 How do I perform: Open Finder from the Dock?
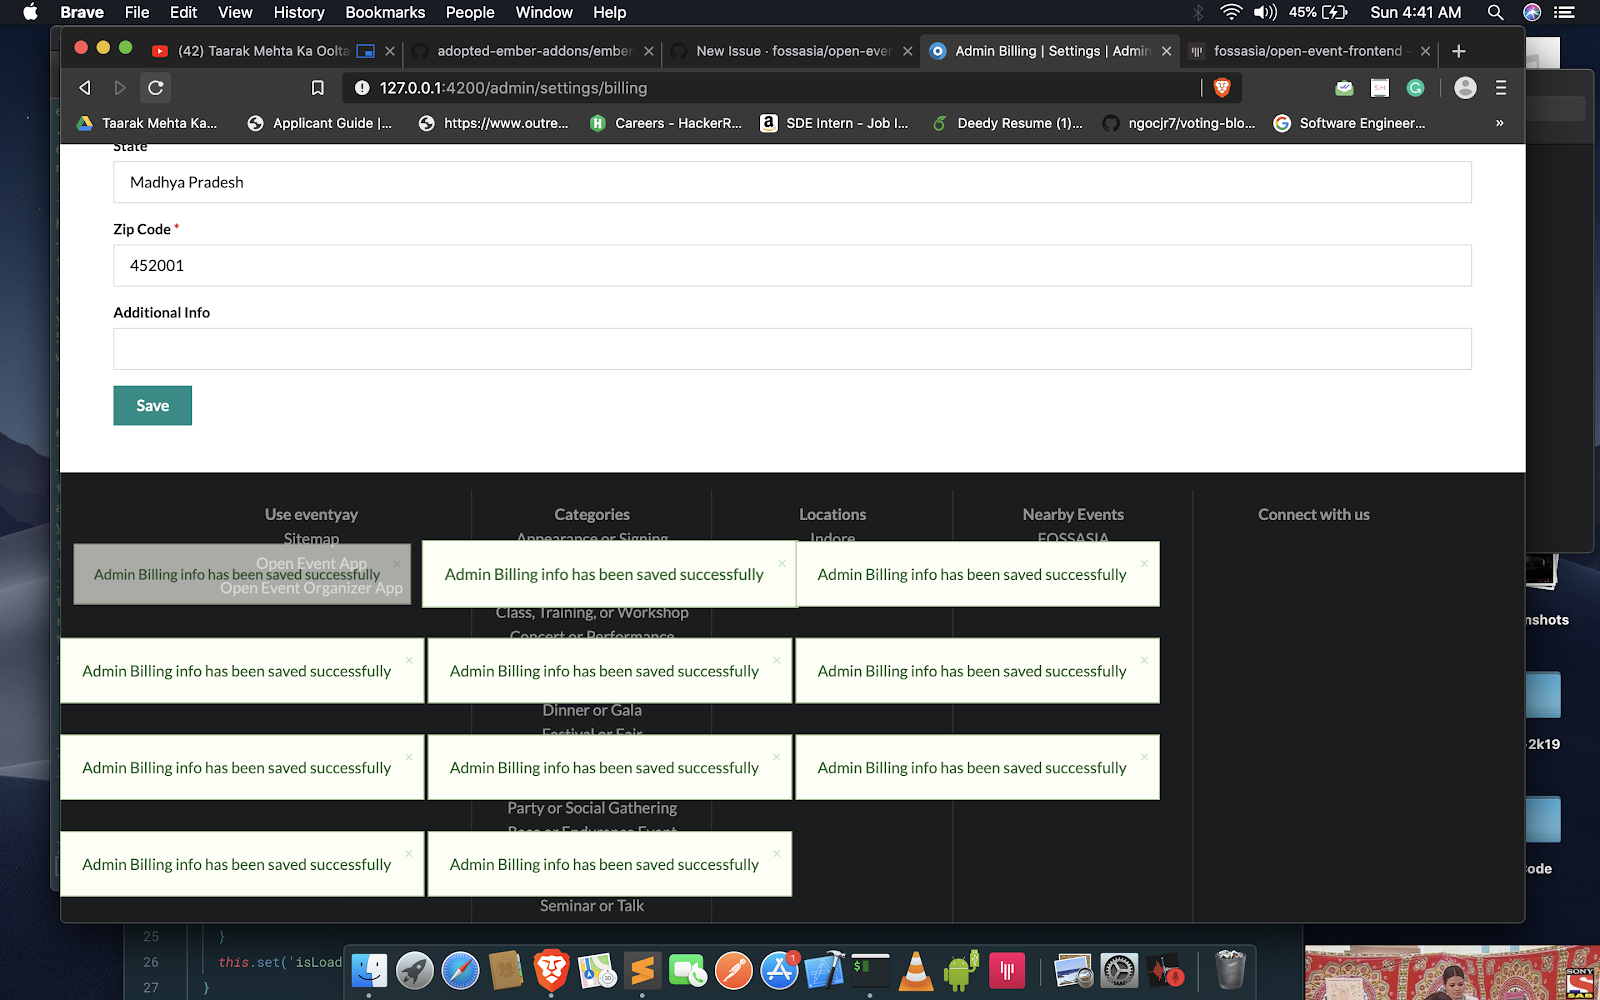coord(369,970)
